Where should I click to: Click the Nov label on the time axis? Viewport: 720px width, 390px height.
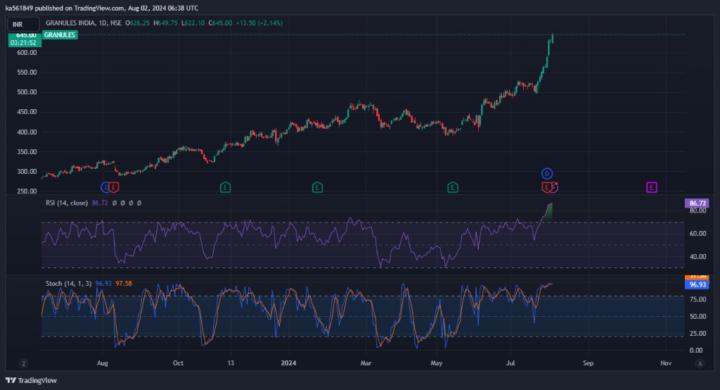coord(666,363)
